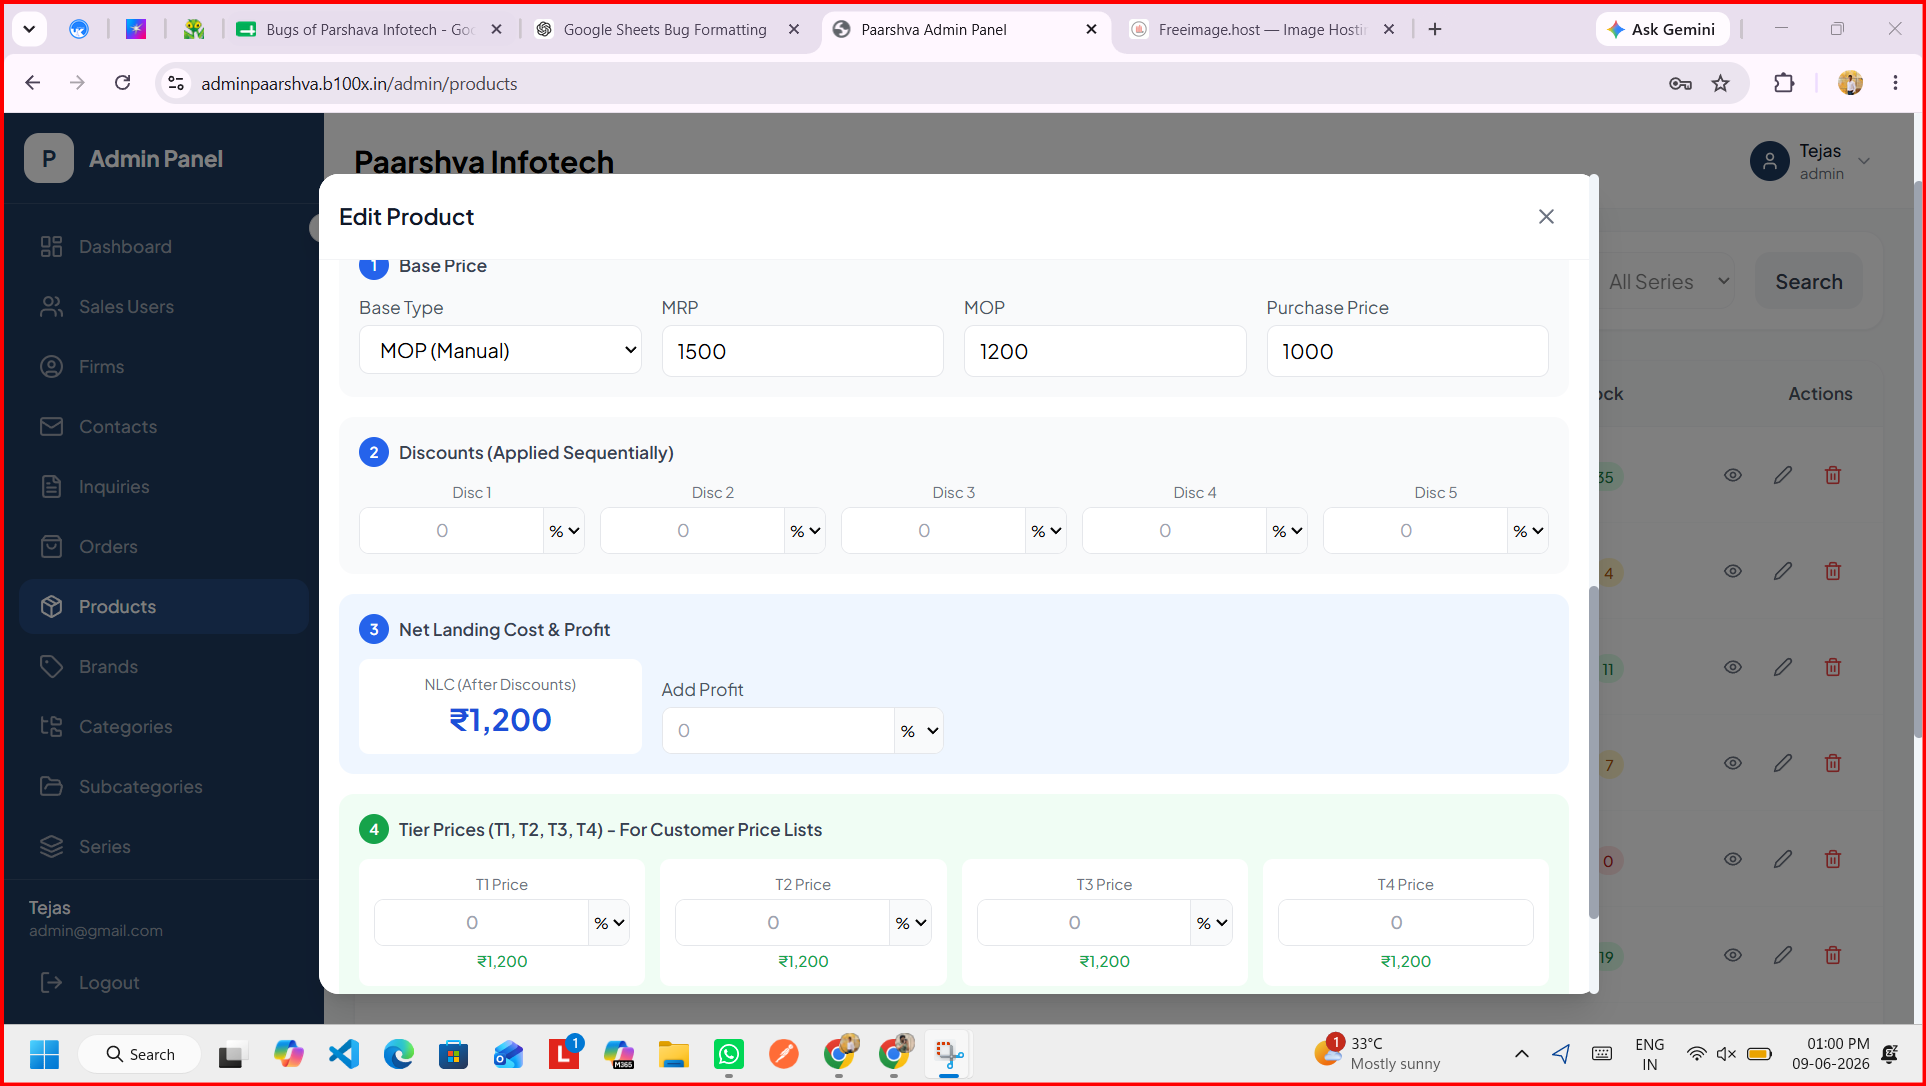Focus the T4 Price value field
The height and width of the screenshot is (1086, 1926).
pos(1405,923)
